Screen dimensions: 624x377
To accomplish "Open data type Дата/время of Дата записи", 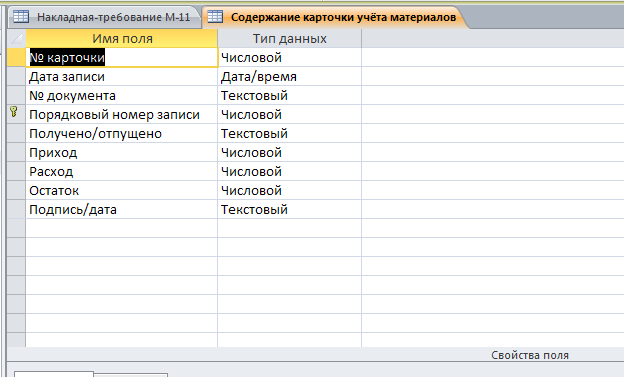I will click(289, 76).
